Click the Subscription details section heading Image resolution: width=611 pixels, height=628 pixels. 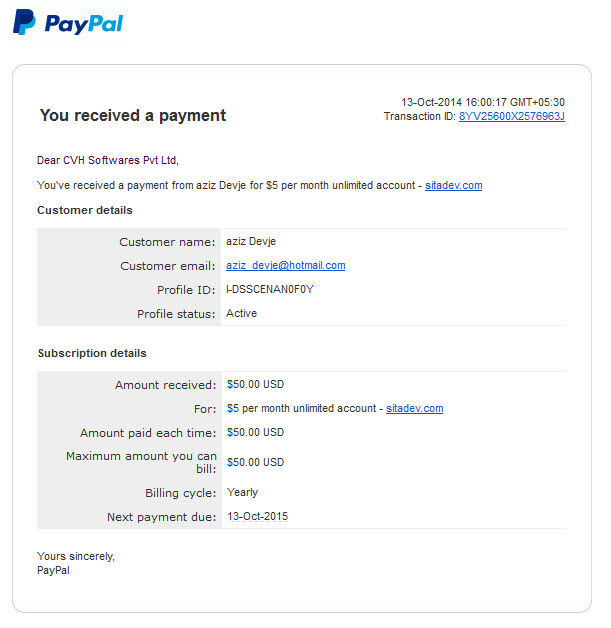pos(92,353)
